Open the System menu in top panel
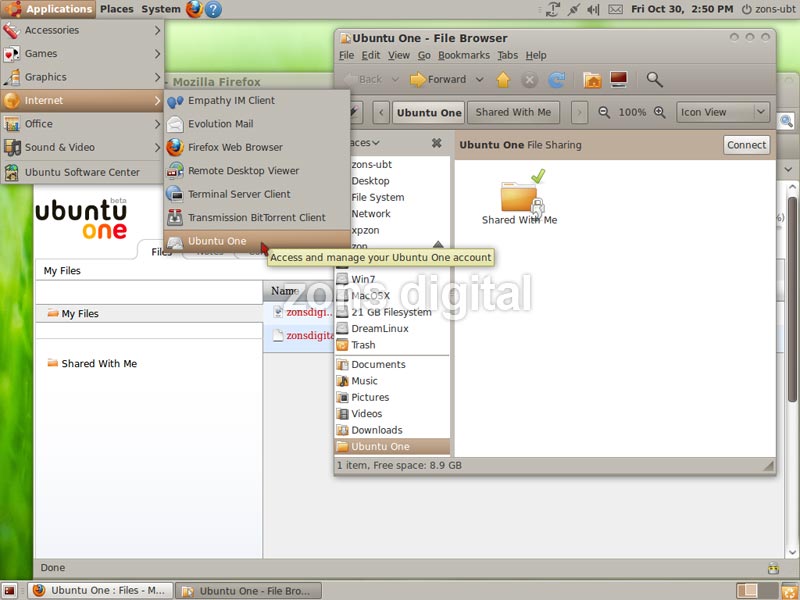 click(x=160, y=9)
